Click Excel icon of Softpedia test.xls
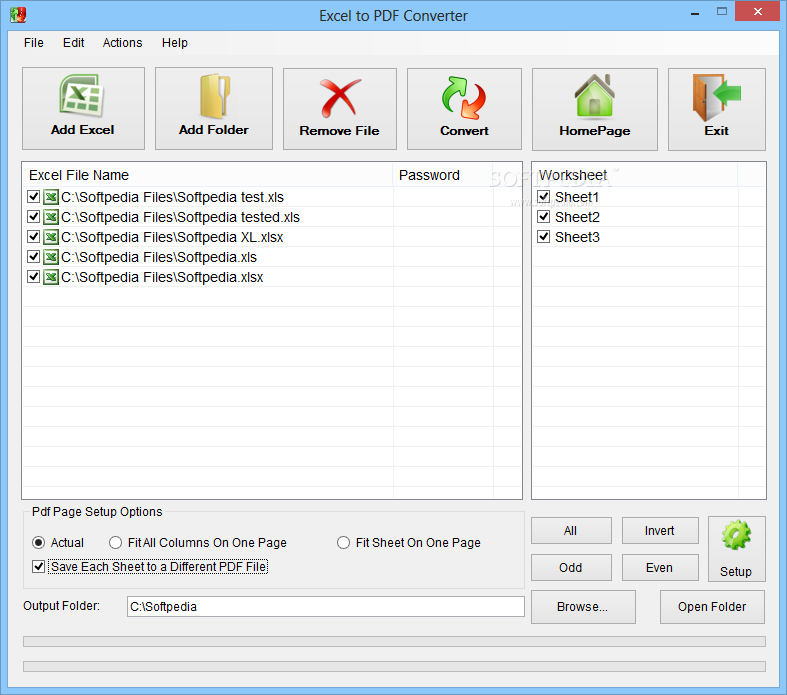 pyautogui.click(x=51, y=197)
